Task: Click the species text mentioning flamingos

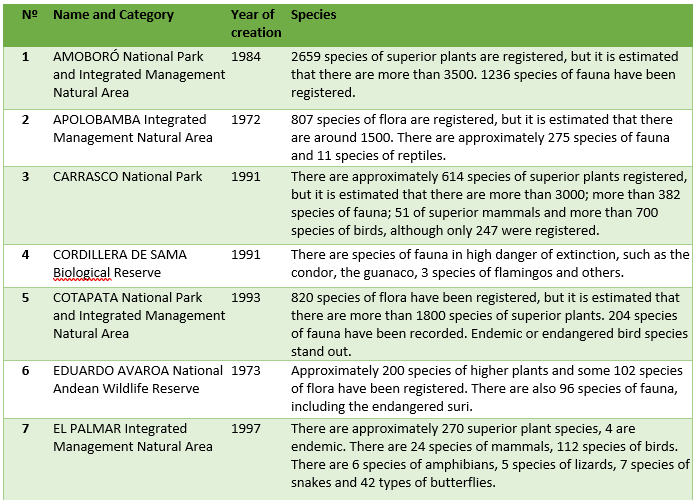Action: coord(490,264)
